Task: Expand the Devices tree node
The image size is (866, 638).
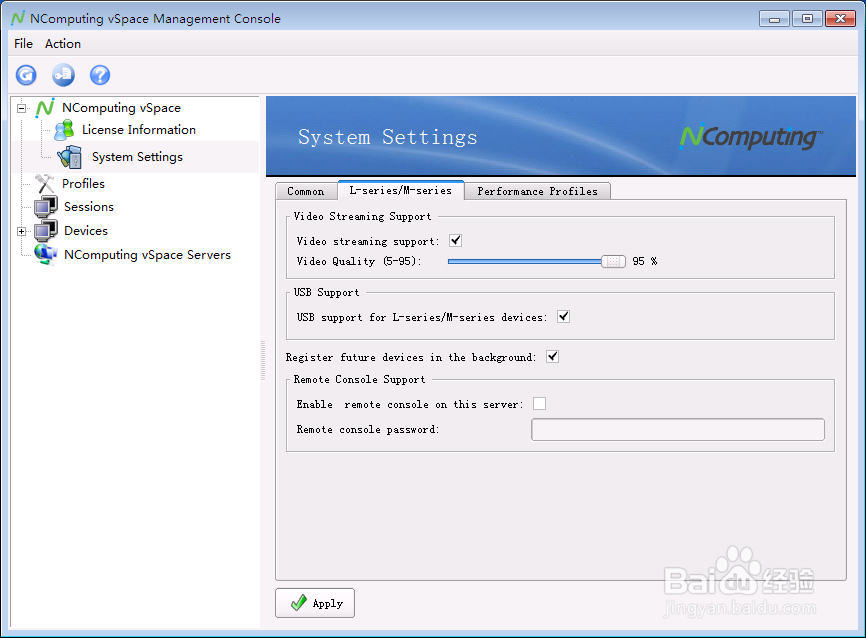Action: coord(22,231)
